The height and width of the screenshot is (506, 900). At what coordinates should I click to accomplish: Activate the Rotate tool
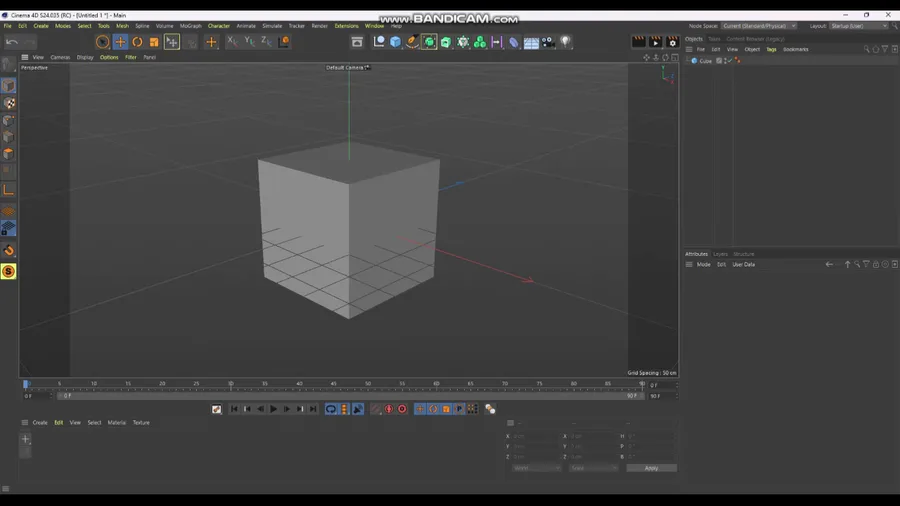137,42
